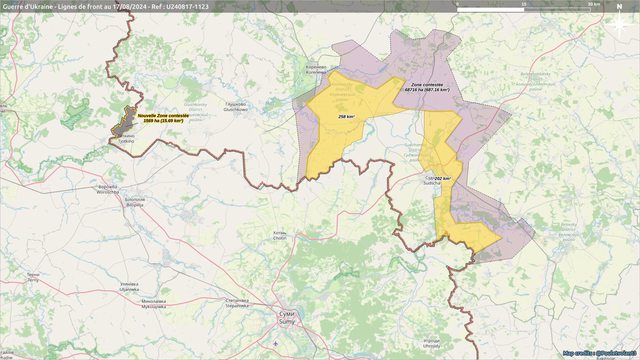
Task: Click the Sumy city label
Action: (287, 317)
